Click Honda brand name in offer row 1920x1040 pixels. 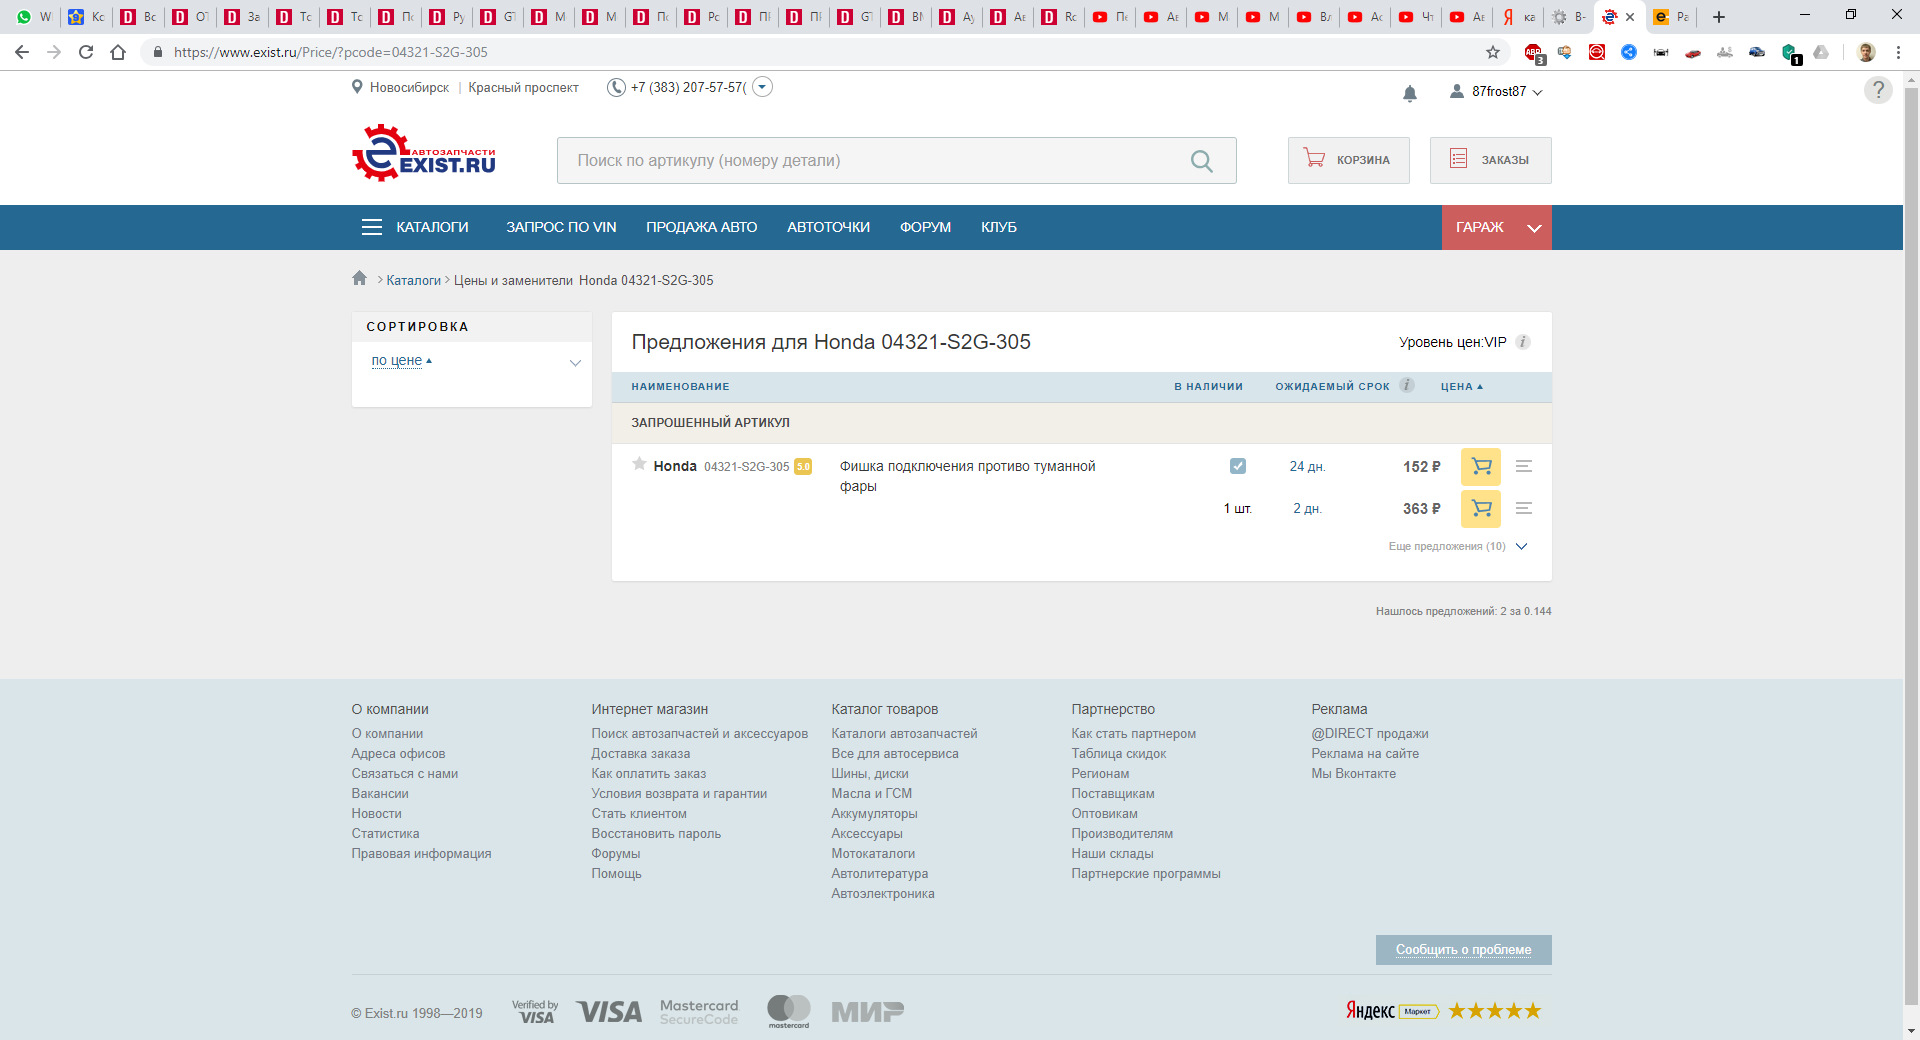pyautogui.click(x=675, y=467)
